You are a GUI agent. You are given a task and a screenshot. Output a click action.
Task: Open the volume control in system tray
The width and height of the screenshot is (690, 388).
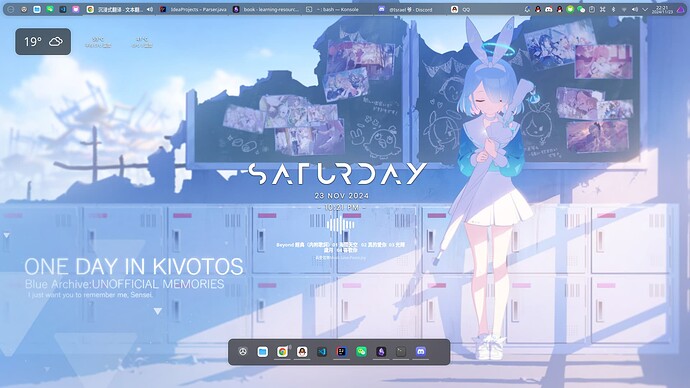coord(635,9)
